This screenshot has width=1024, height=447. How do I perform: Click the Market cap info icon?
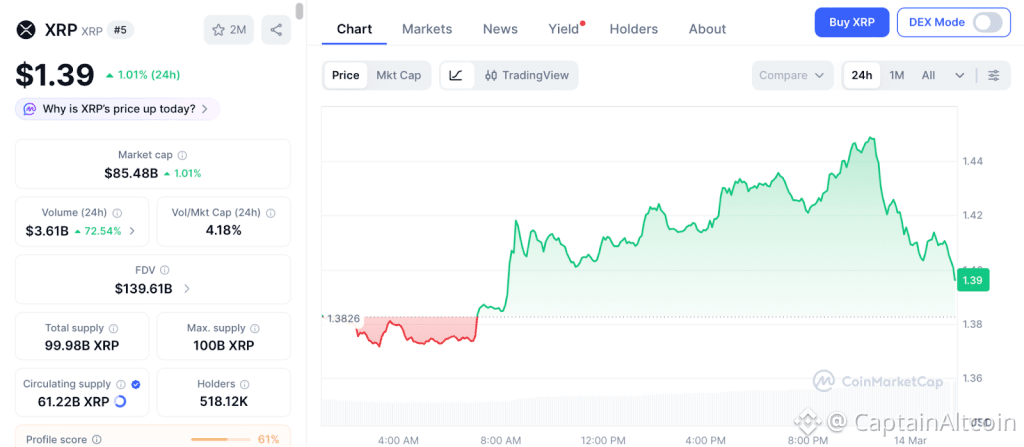click(x=182, y=155)
